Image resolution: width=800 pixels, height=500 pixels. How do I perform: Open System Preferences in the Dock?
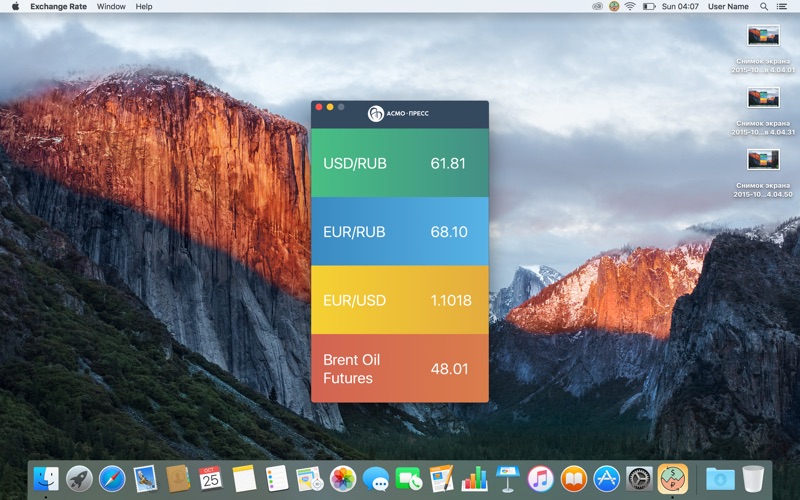(x=639, y=479)
